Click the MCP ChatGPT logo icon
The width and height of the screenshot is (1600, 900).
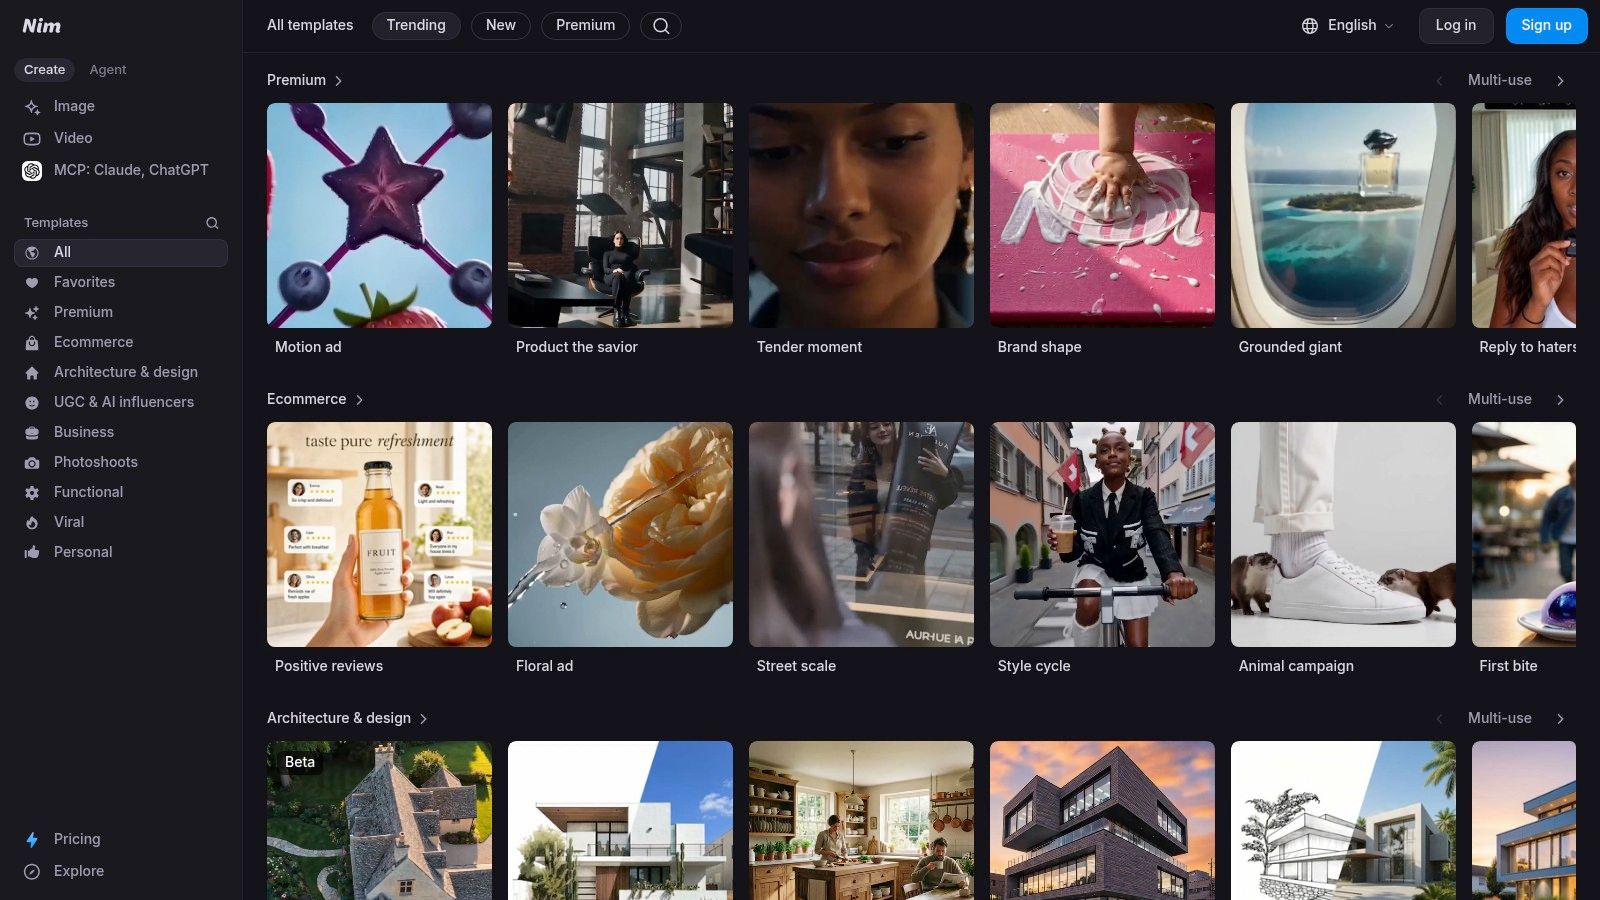pyautogui.click(x=32, y=171)
